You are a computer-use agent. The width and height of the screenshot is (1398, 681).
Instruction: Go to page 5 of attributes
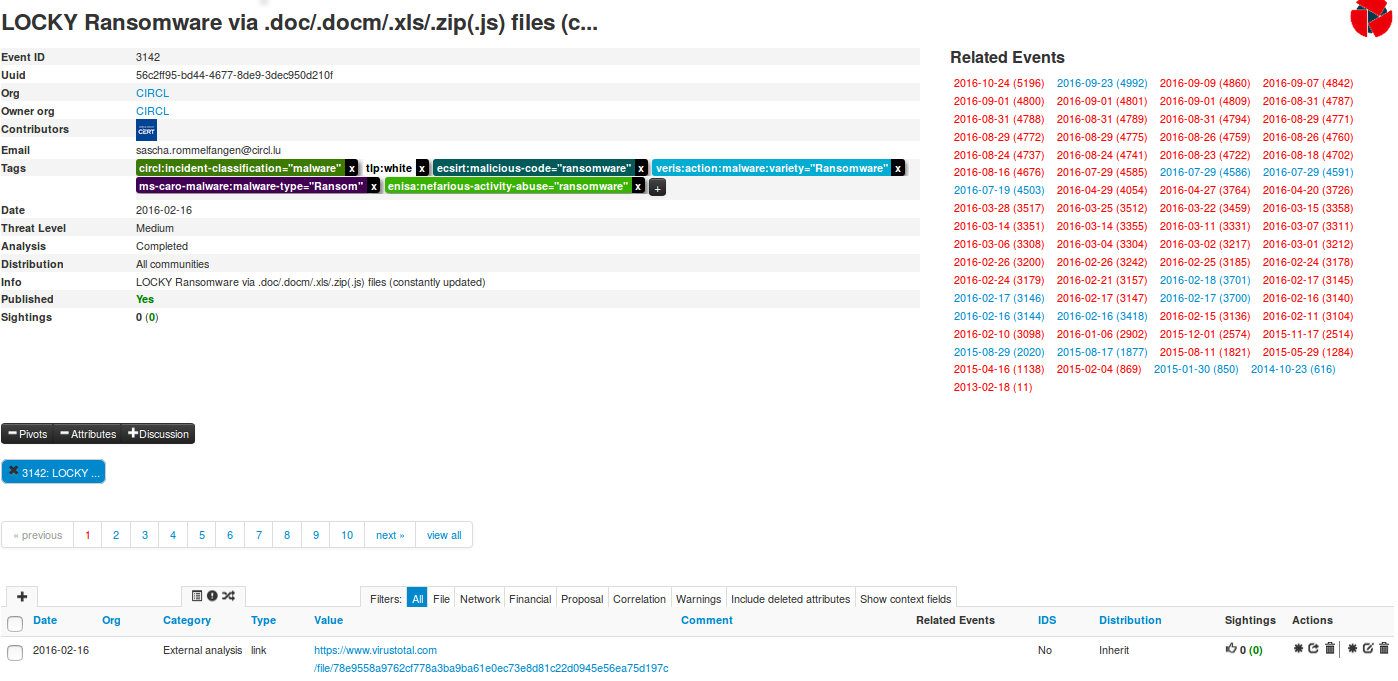pyautogui.click(x=201, y=535)
